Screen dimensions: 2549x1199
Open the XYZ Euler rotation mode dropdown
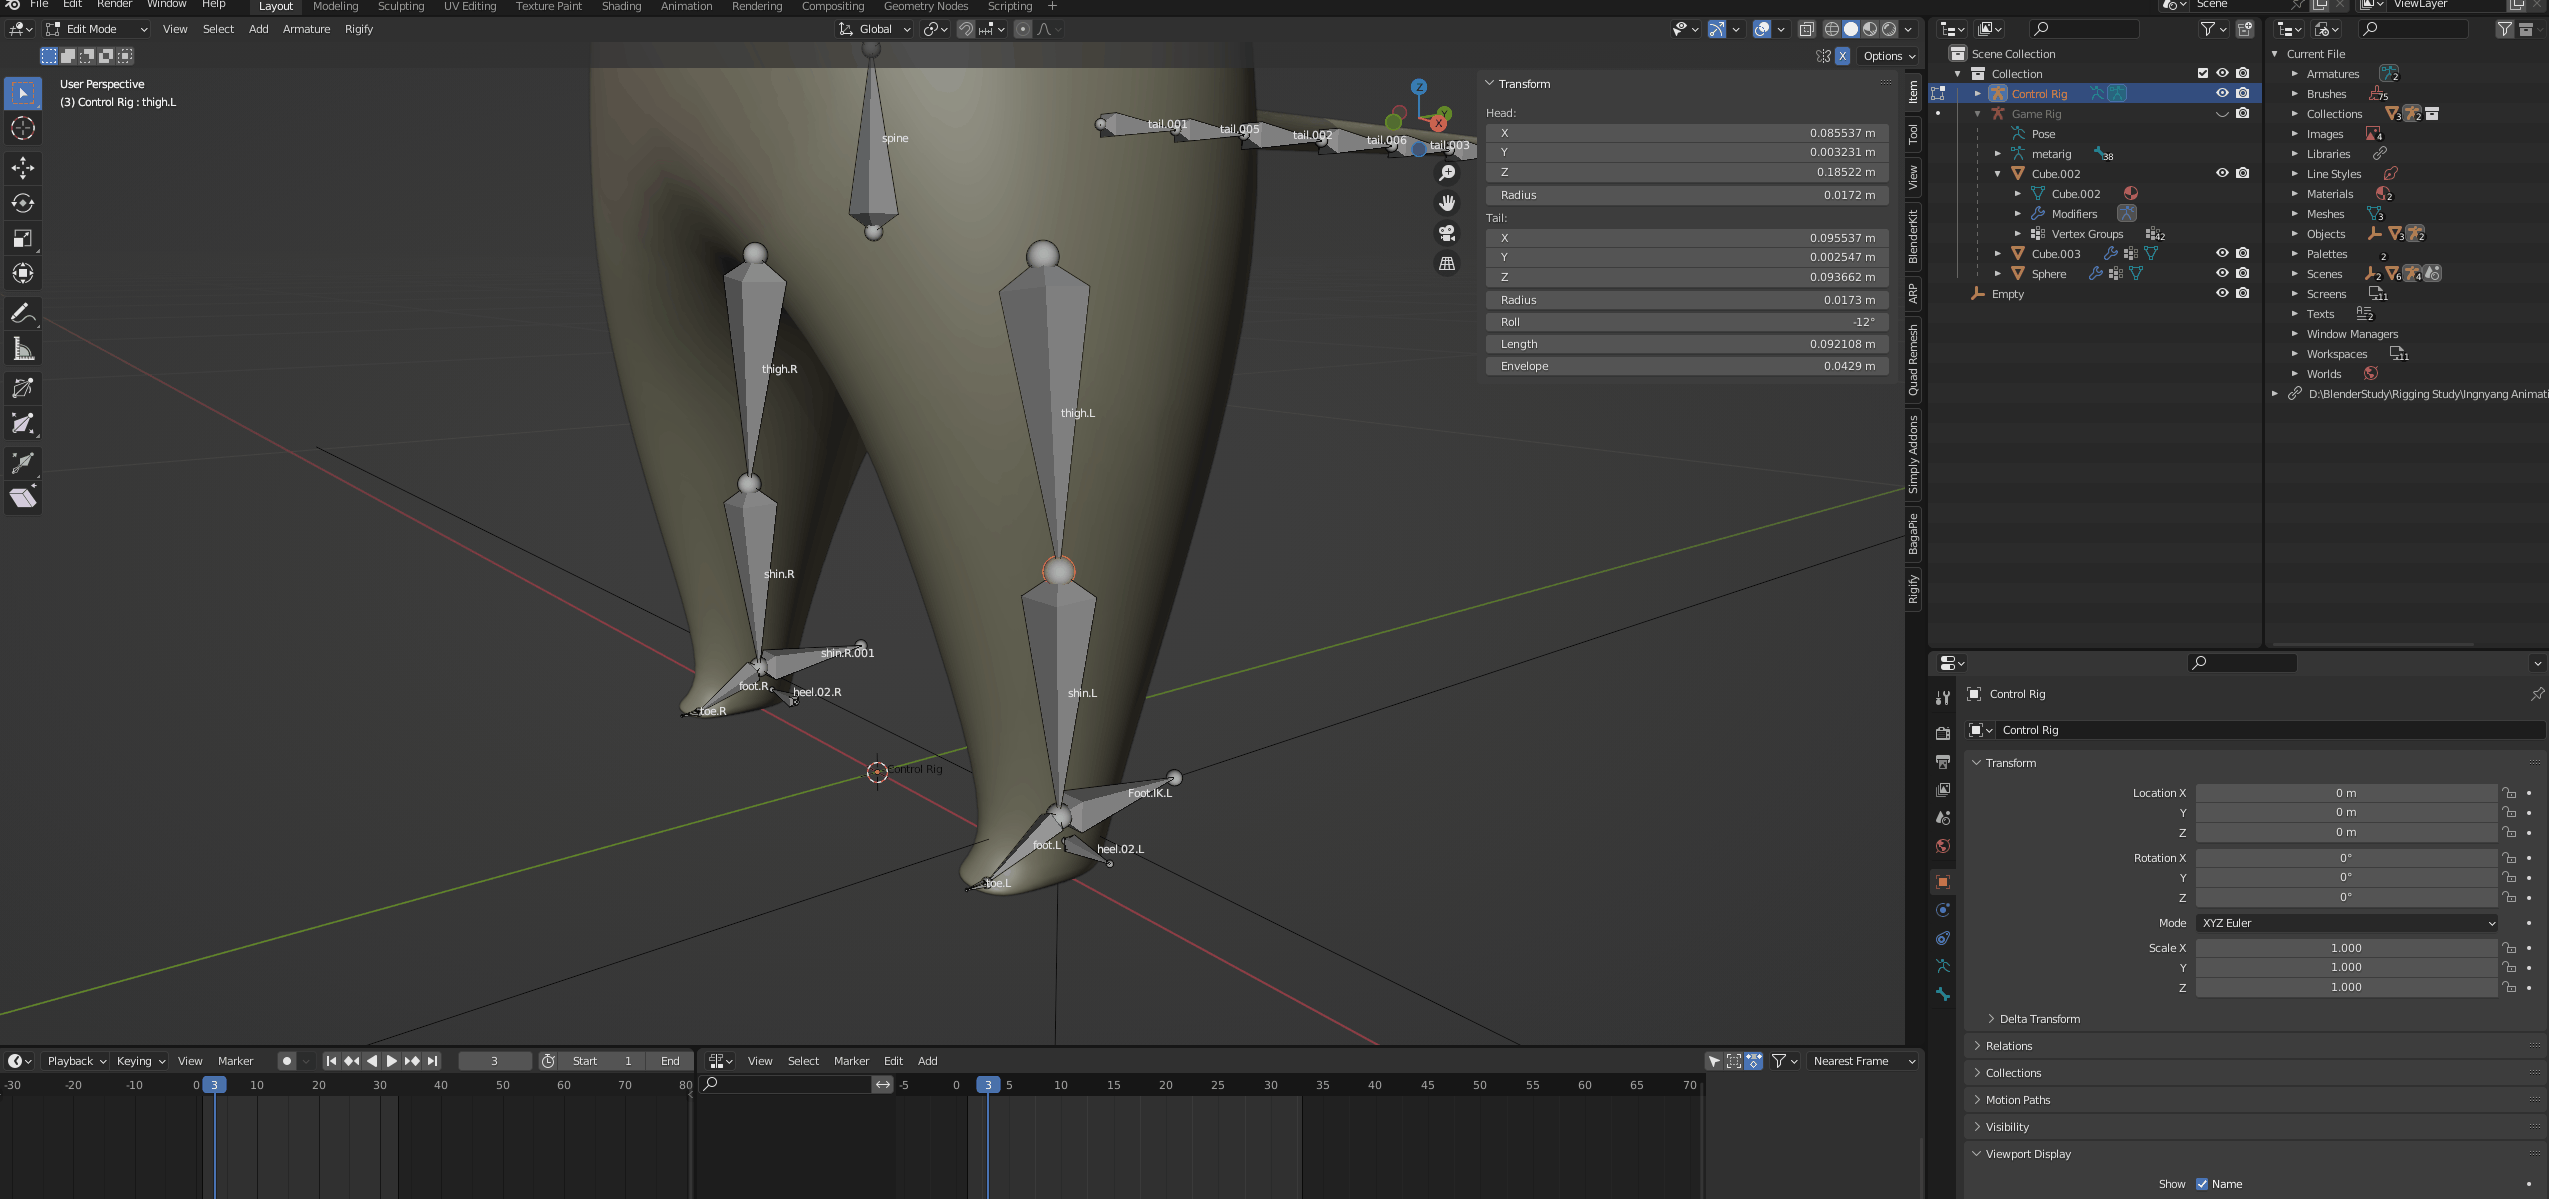(x=2346, y=923)
